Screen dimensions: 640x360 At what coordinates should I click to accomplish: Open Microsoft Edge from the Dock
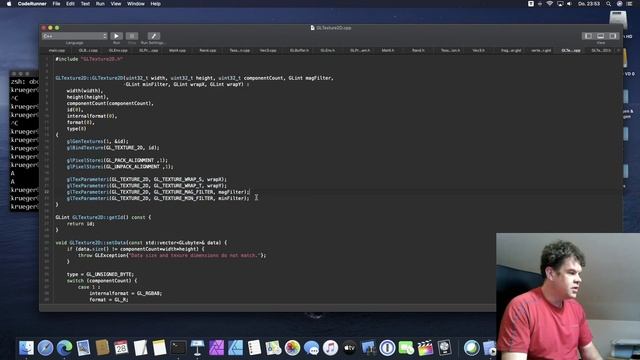[64, 348]
